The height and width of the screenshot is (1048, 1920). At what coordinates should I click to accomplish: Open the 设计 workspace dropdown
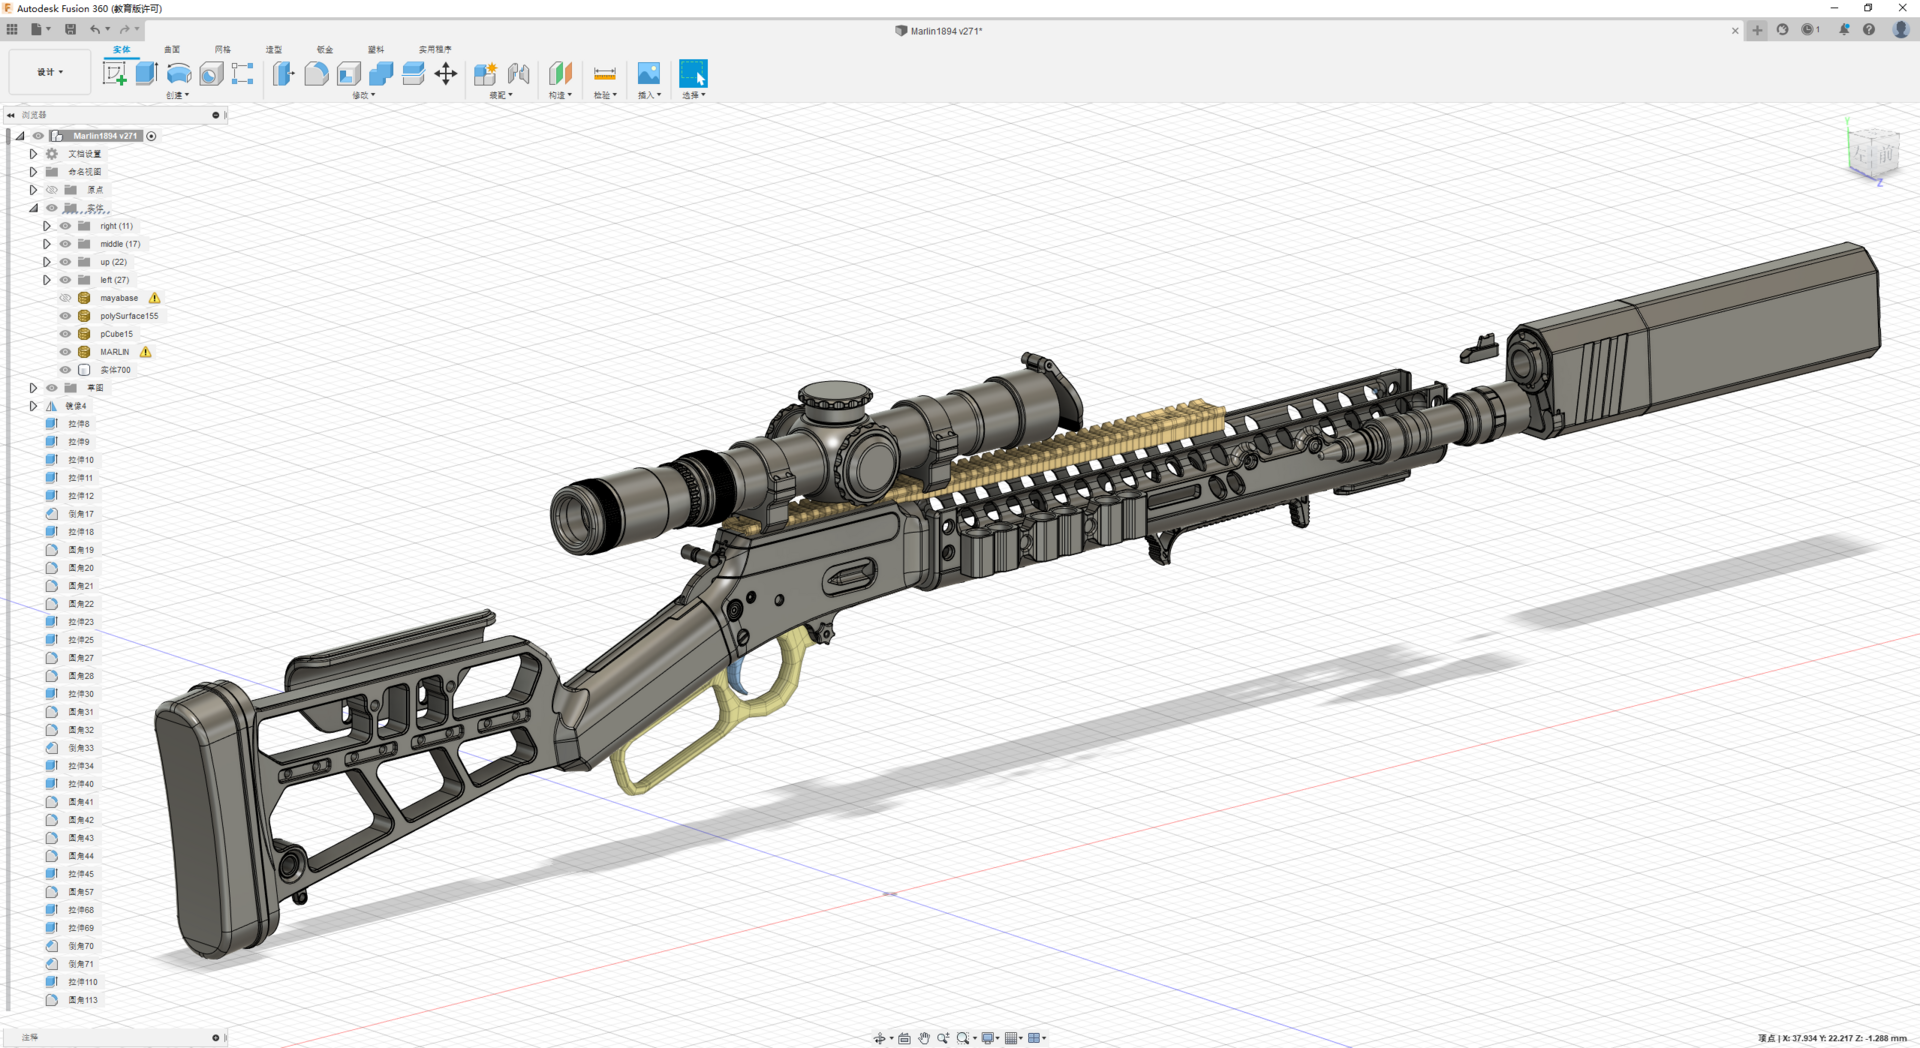click(50, 72)
